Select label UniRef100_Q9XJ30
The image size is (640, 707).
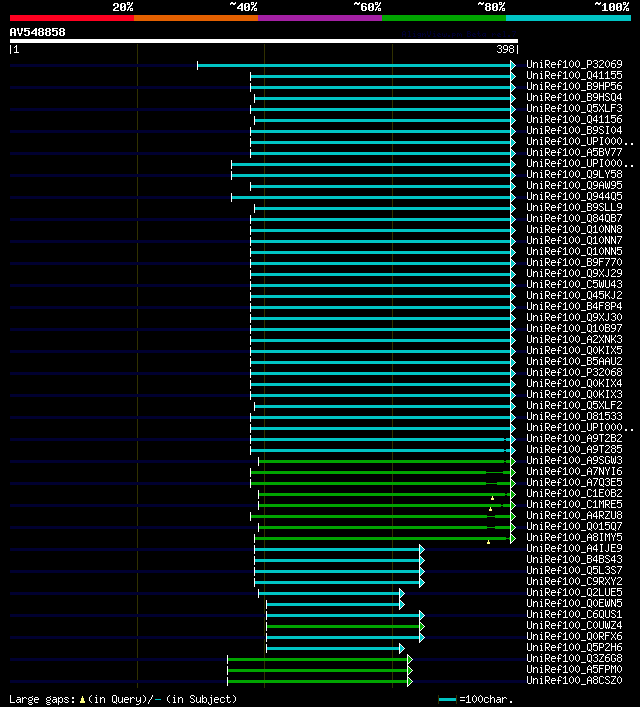(x=574, y=317)
